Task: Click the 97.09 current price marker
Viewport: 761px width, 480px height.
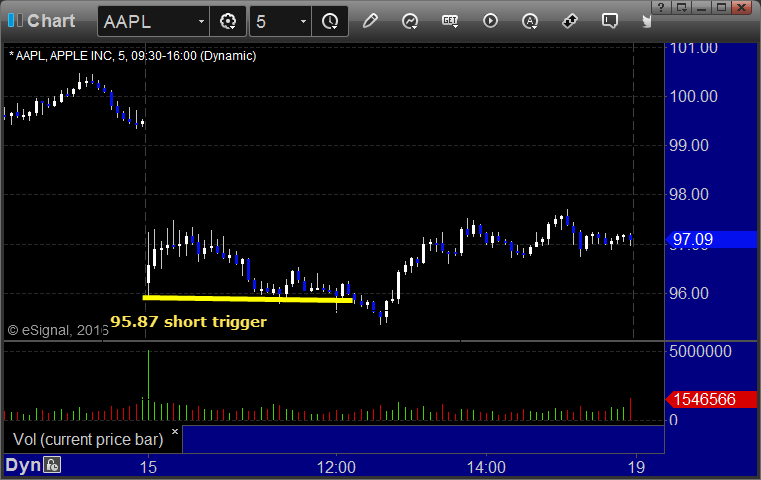Action: click(x=712, y=239)
